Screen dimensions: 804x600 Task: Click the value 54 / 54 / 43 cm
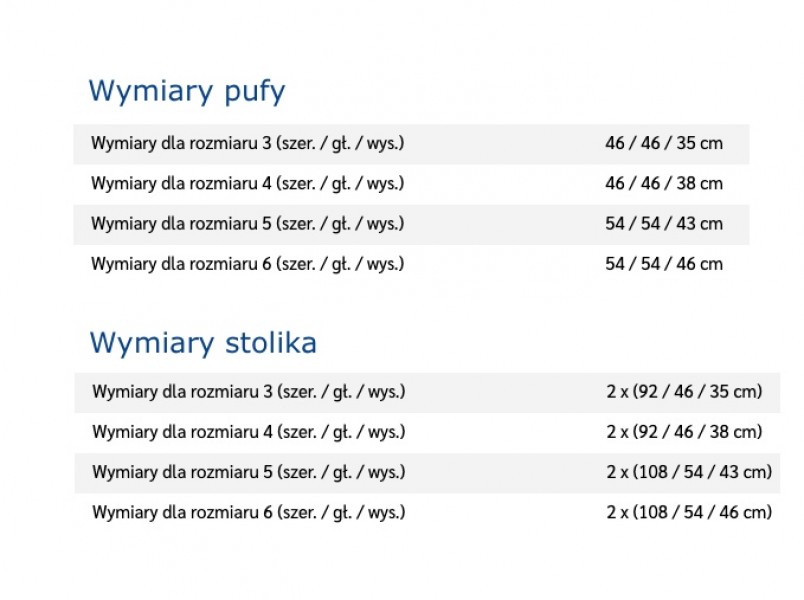tap(664, 224)
